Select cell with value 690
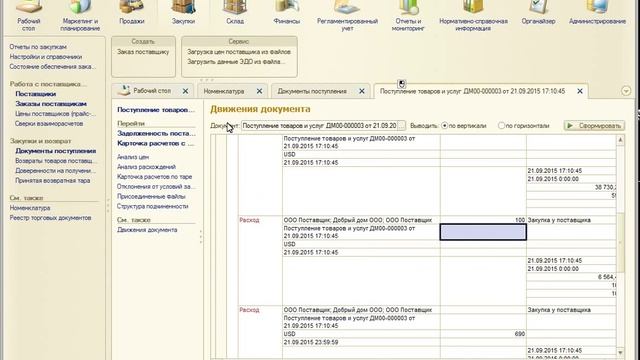Viewport: 640px width, 360px height. coord(483,334)
